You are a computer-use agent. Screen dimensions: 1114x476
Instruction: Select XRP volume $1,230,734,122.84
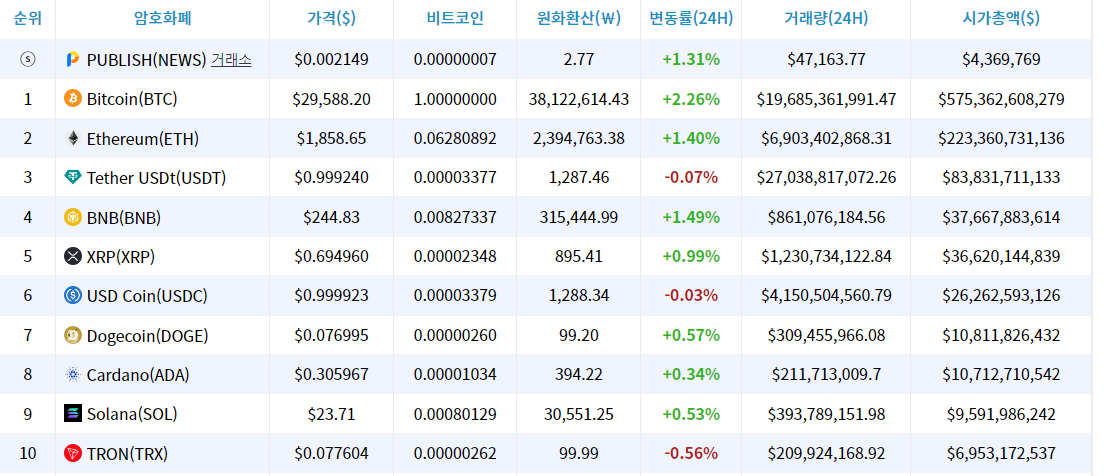pyautogui.click(x=826, y=256)
